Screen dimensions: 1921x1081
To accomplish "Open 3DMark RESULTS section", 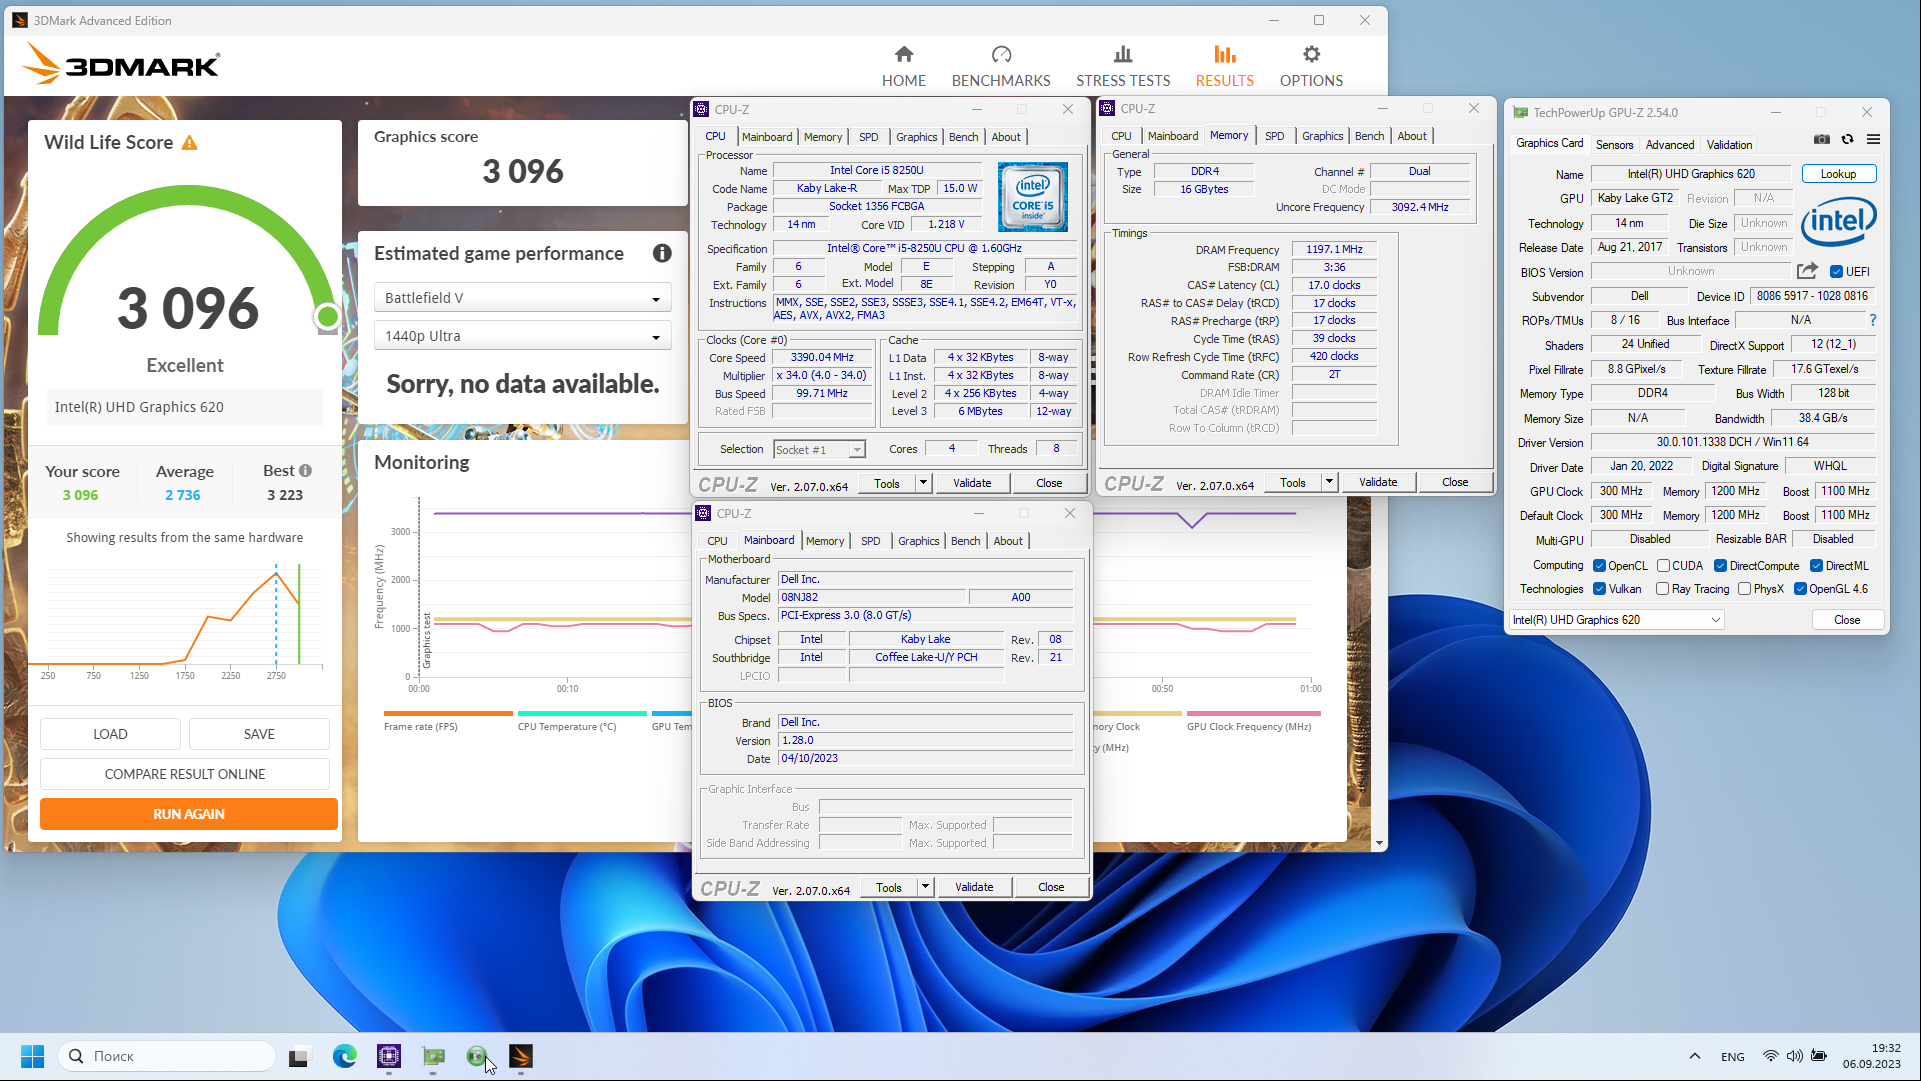I will tap(1224, 66).
